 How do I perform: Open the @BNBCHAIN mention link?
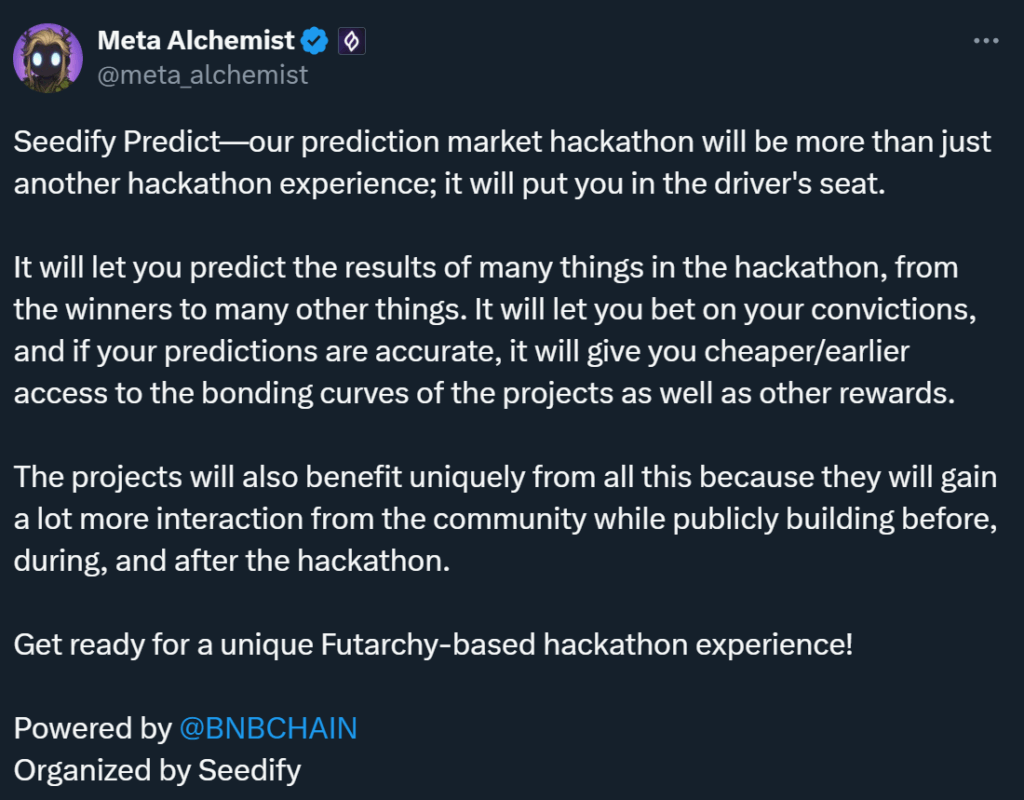coord(268,728)
